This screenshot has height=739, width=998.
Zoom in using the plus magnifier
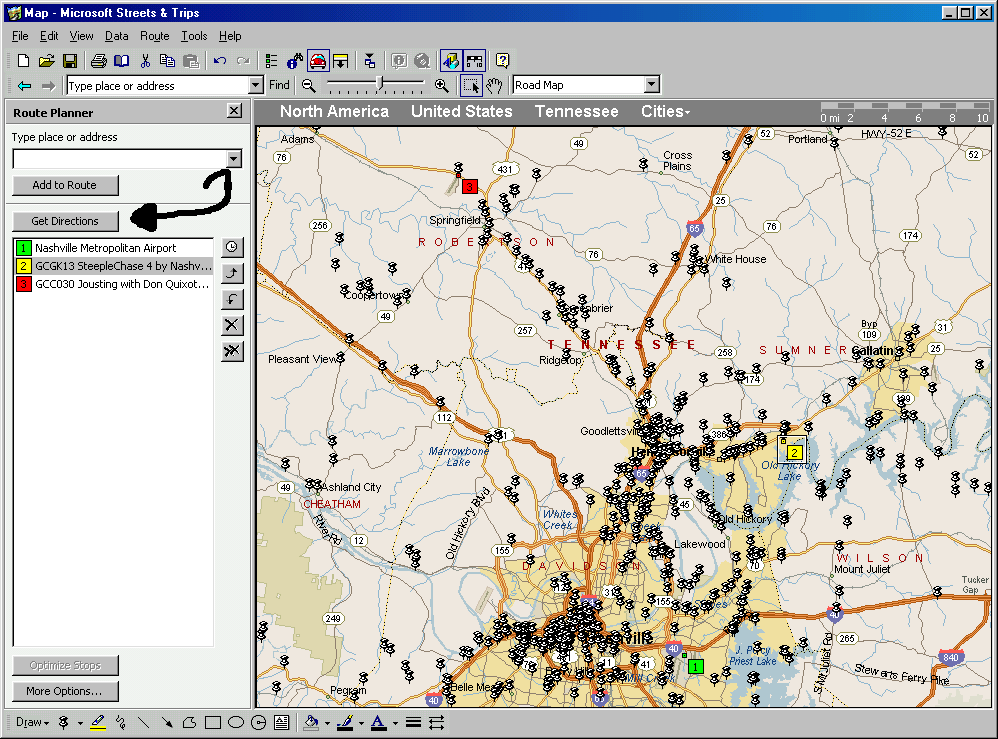(x=441, y=85)
